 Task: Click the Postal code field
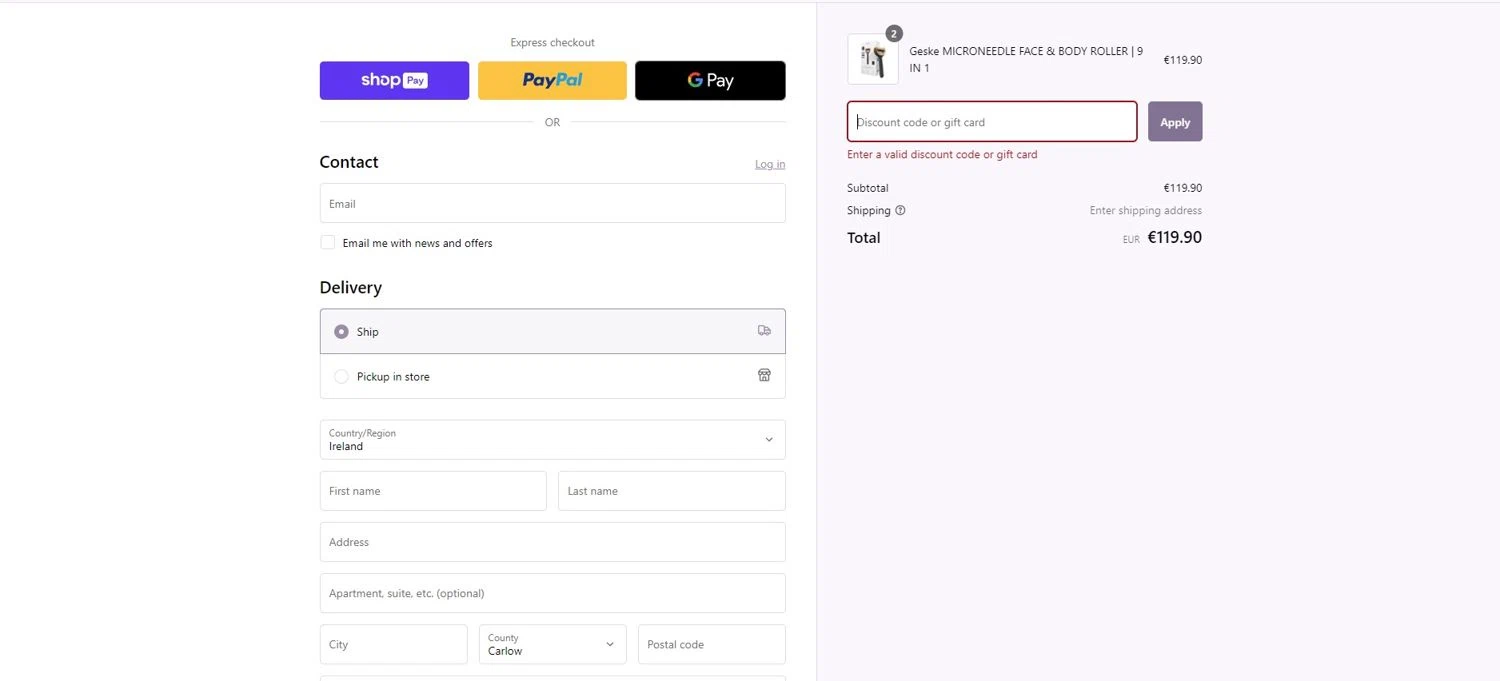click(x=711, y=645)
